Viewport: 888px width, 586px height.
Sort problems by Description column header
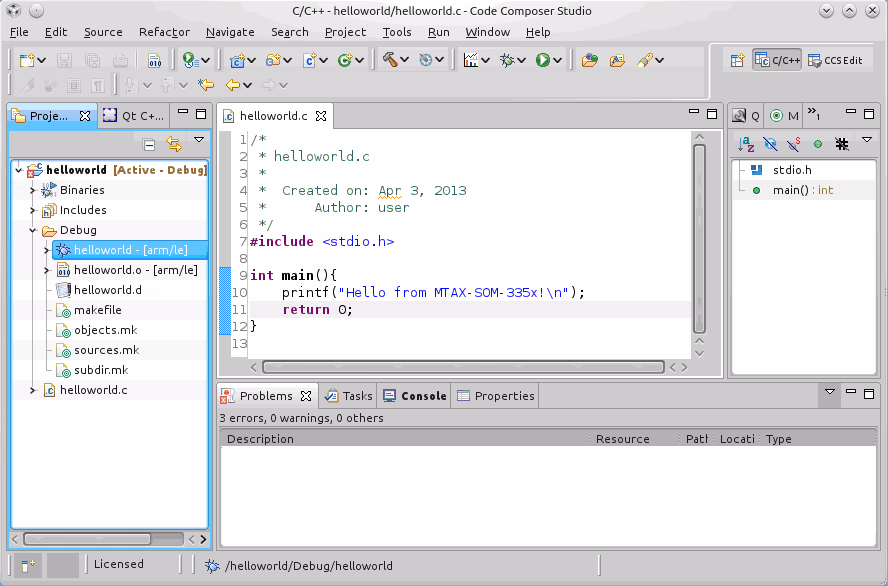404,439
